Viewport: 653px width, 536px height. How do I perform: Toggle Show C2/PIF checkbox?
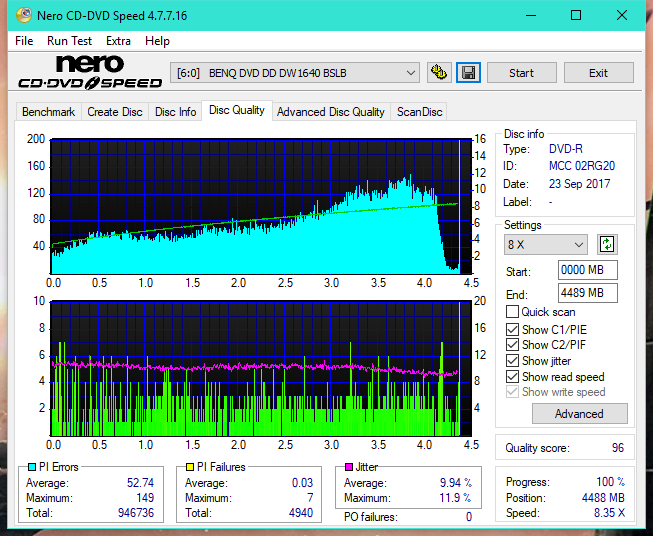pyautogui.click(x=512, y=345)
